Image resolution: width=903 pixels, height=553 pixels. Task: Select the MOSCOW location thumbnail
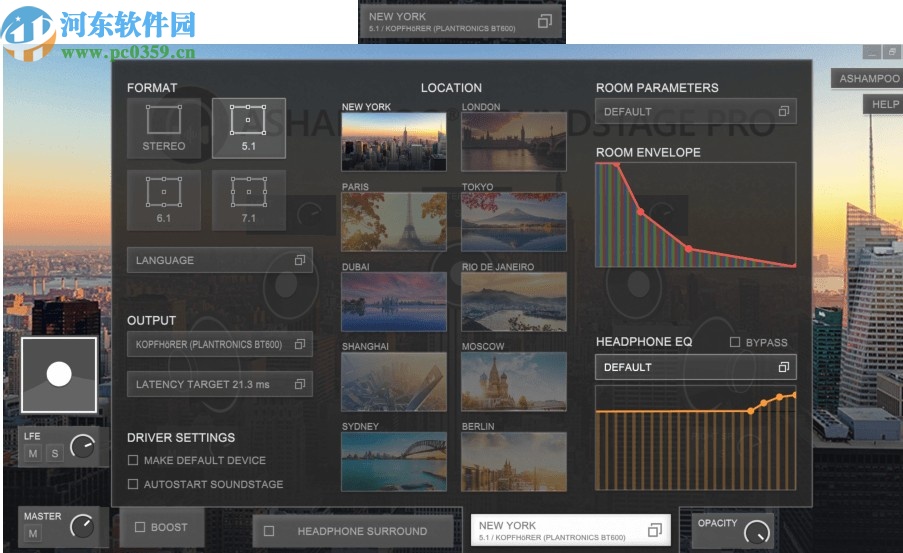click(514, 382)
